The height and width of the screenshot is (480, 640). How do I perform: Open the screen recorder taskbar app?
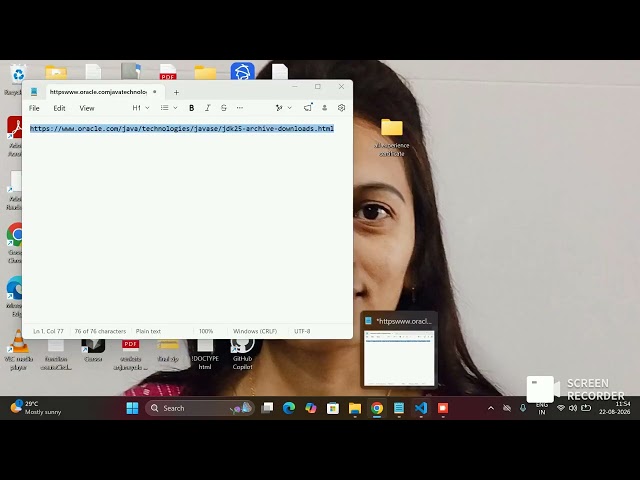(443, 408)
